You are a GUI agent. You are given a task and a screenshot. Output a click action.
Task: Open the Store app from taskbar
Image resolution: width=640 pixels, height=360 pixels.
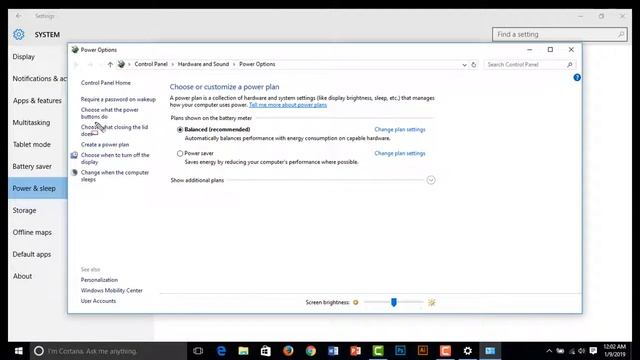point(266,351)
